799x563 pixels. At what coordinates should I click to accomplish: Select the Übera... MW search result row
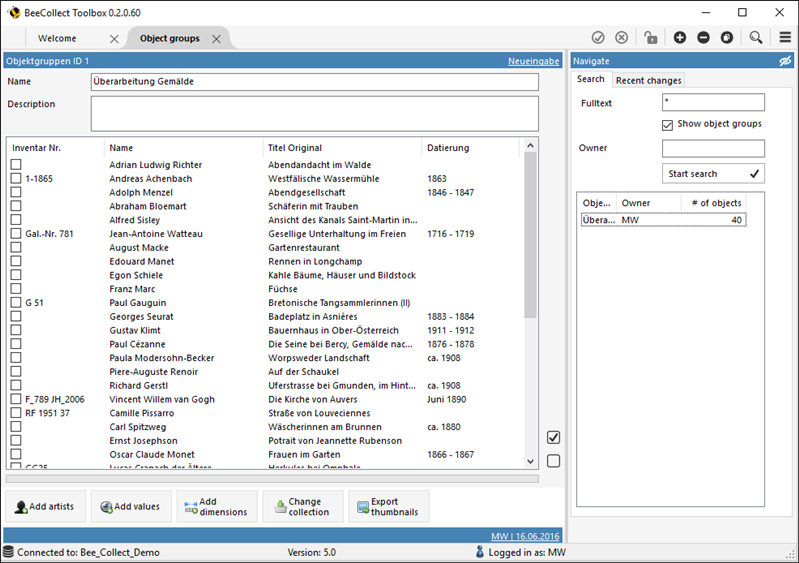coord(663,220)
